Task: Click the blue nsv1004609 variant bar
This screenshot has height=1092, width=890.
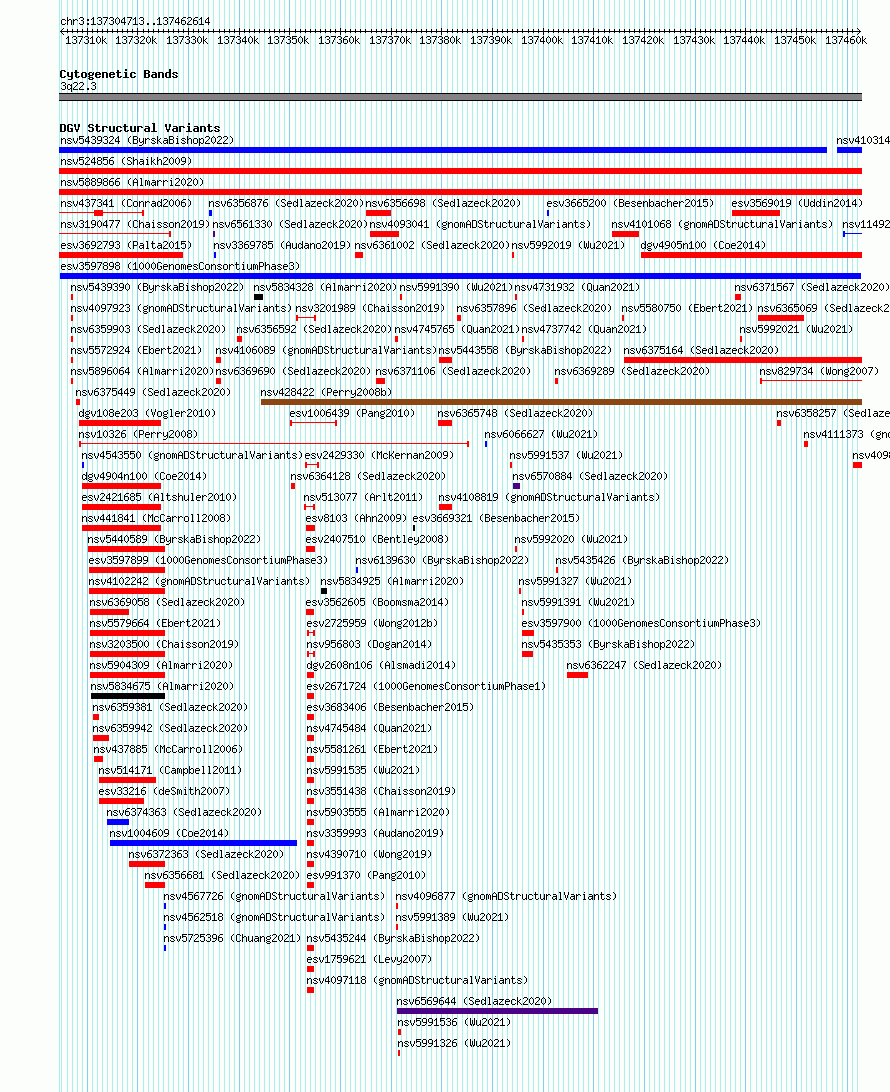Action: coord(203,843)
